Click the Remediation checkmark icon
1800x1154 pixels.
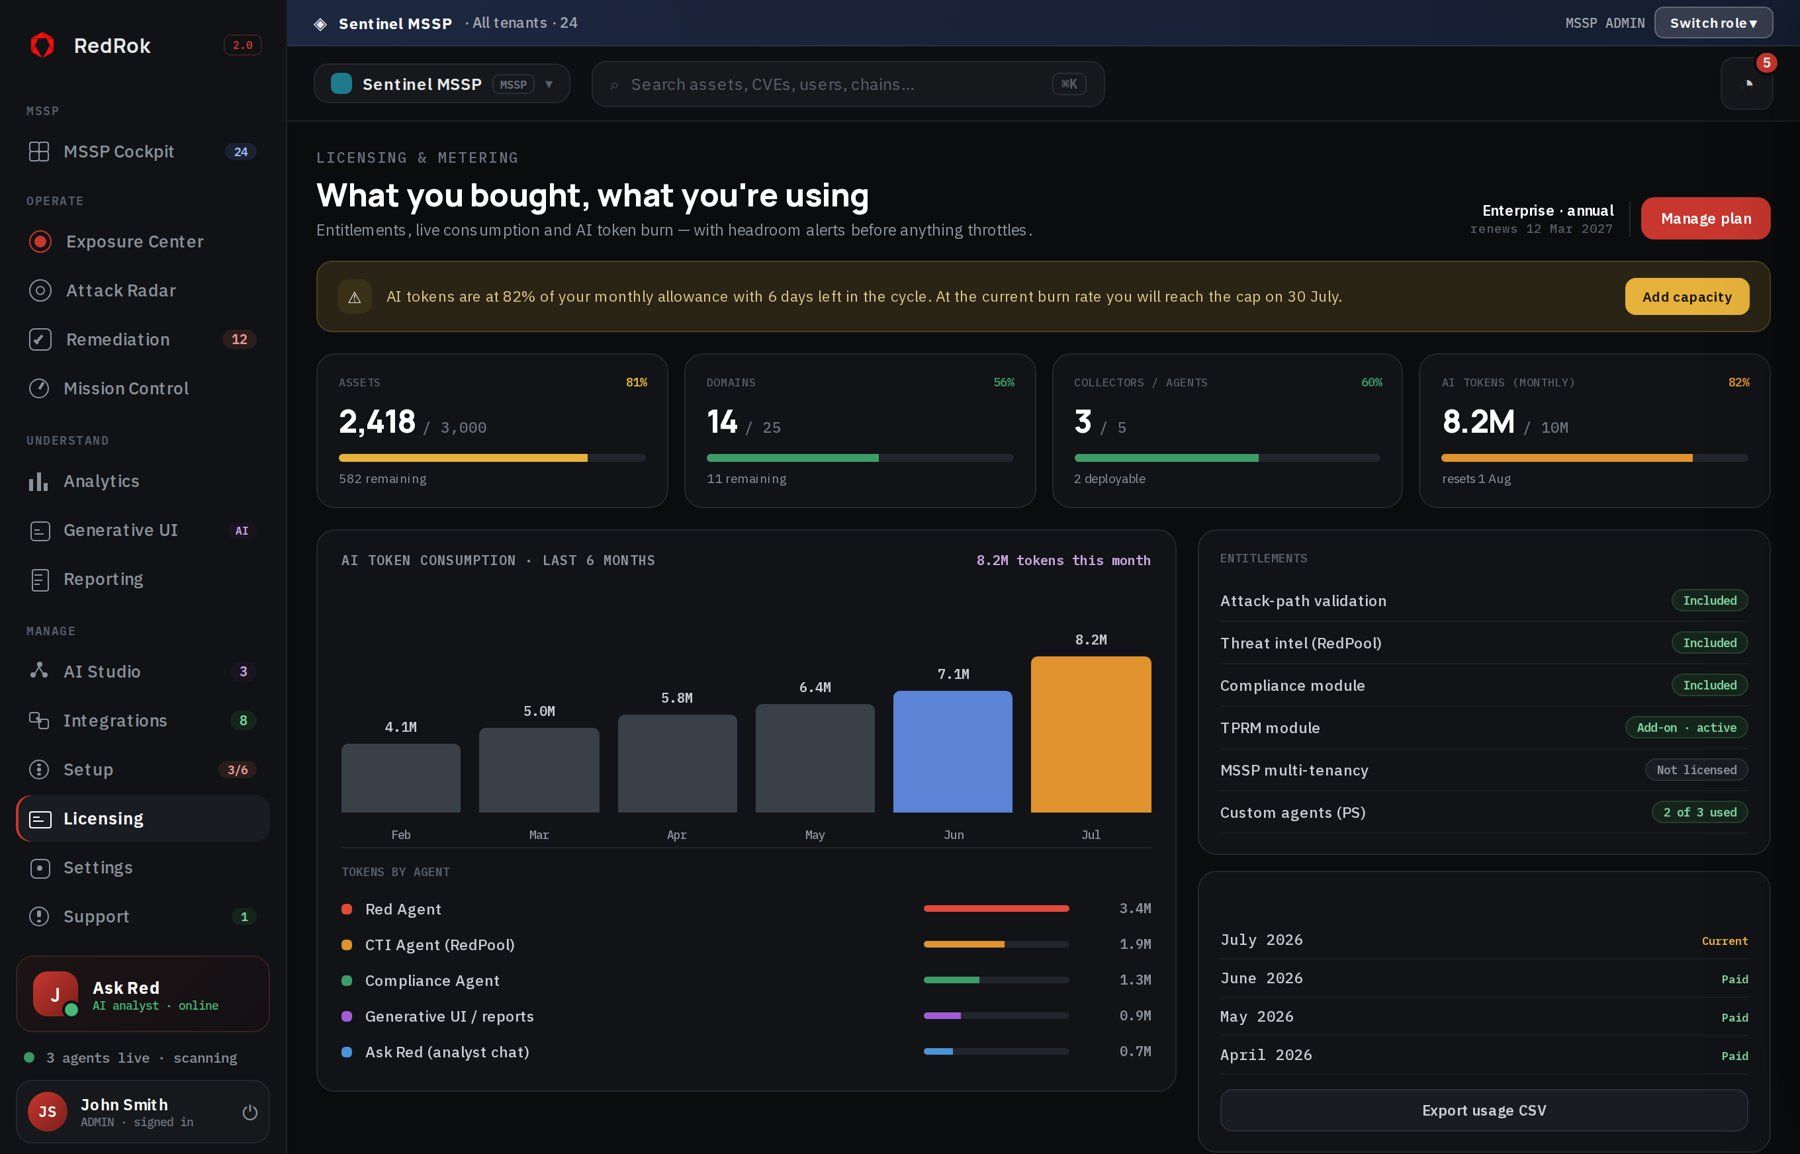click(40, 339)
